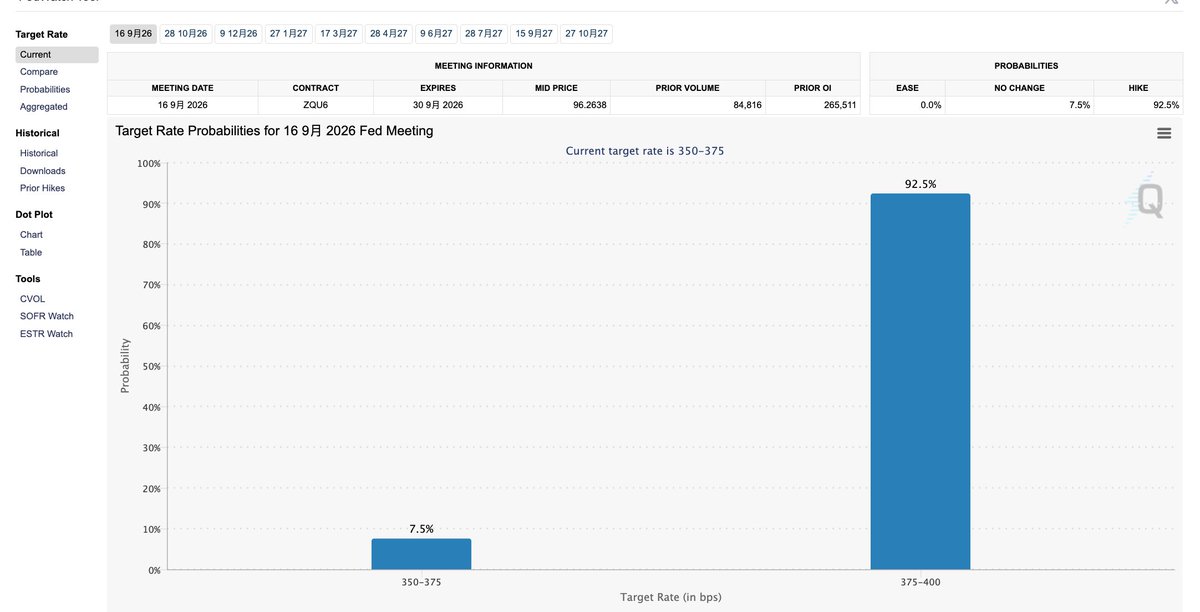
Task: Switch to the 27 10月27 meeting tab
Action: click(x=586, y=34)
